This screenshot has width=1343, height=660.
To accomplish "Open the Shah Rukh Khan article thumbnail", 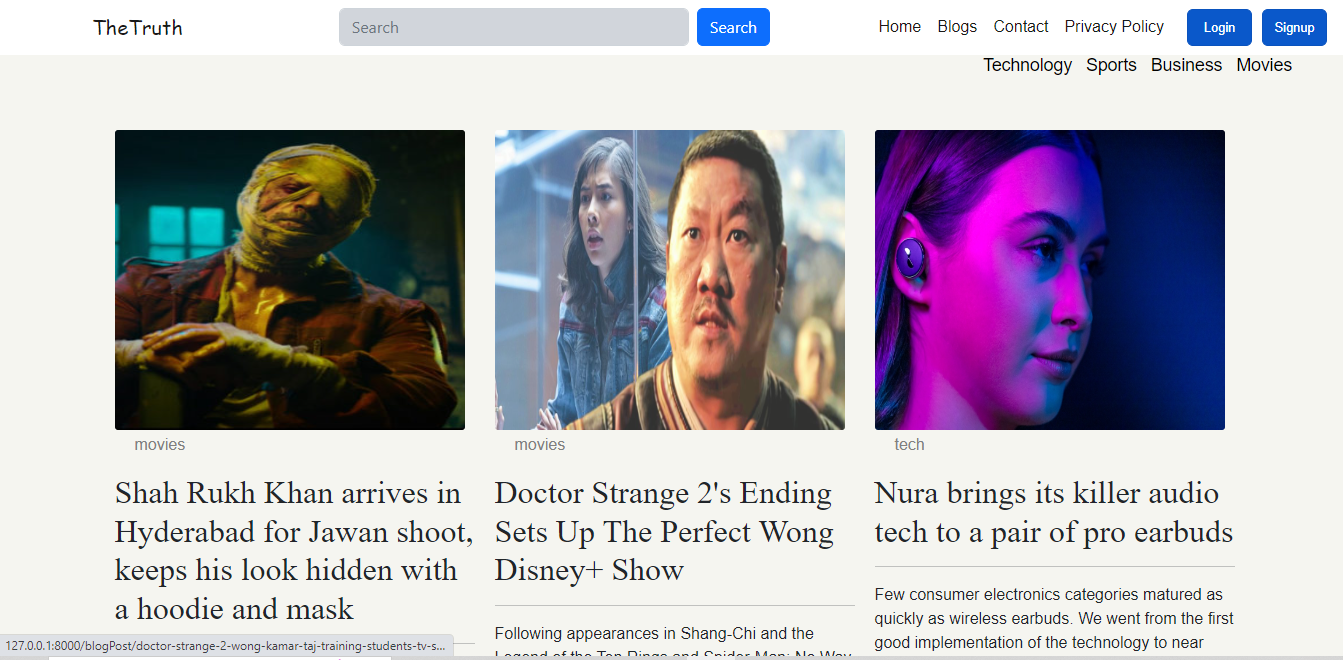I will click(x=290, y=280).
